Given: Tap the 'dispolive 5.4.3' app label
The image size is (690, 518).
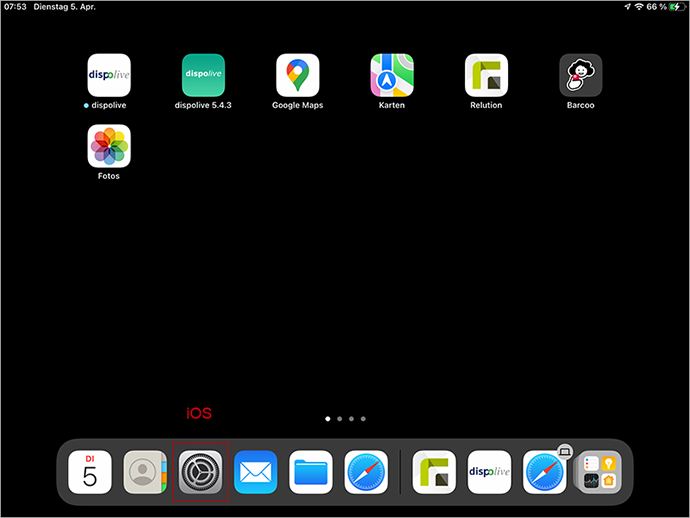Looking at the screenshot, I should 203,105.
